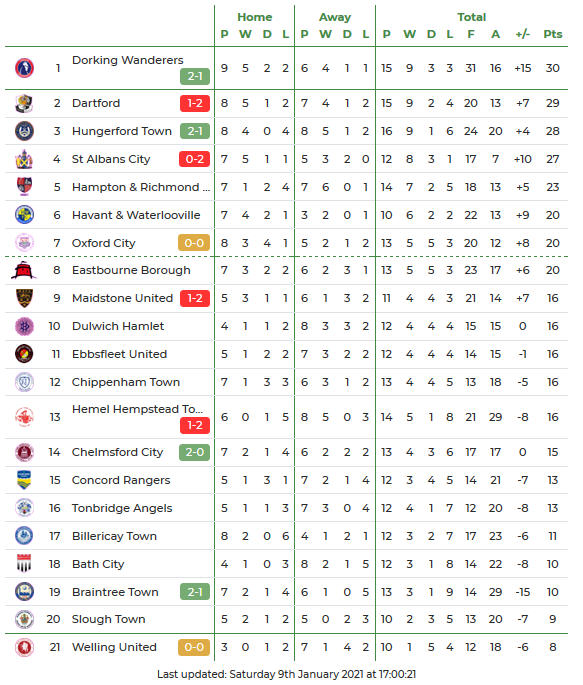Click the Eastbourne Borough red crest
Screen dimensions: 583x685
coord(24,270)
